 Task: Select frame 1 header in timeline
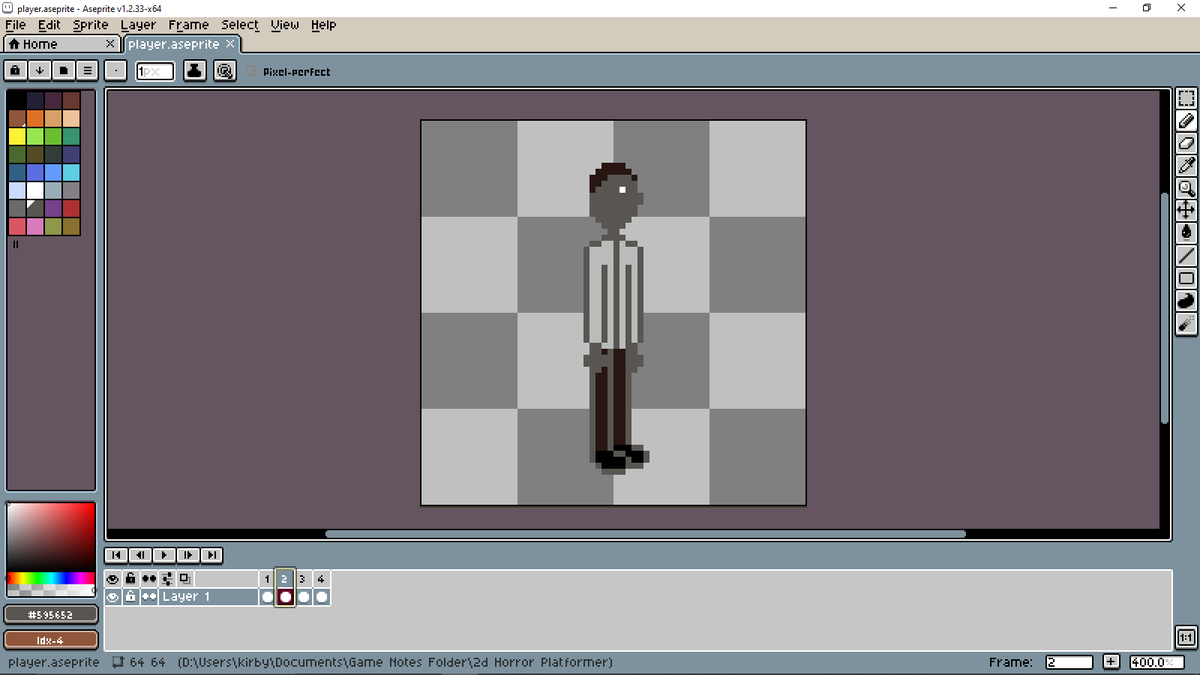(267, 579)
